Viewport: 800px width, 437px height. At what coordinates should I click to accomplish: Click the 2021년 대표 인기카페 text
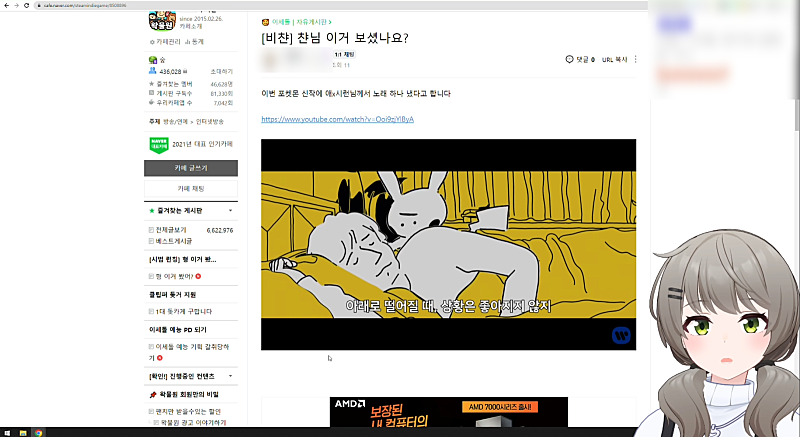click(x=202, y=144)
